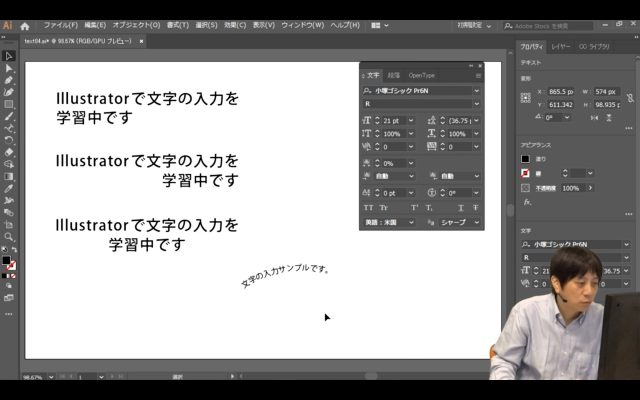This screenshot has height=400, width=640.
Task: Reset to default fill and stroke
Action: [4, 249]
